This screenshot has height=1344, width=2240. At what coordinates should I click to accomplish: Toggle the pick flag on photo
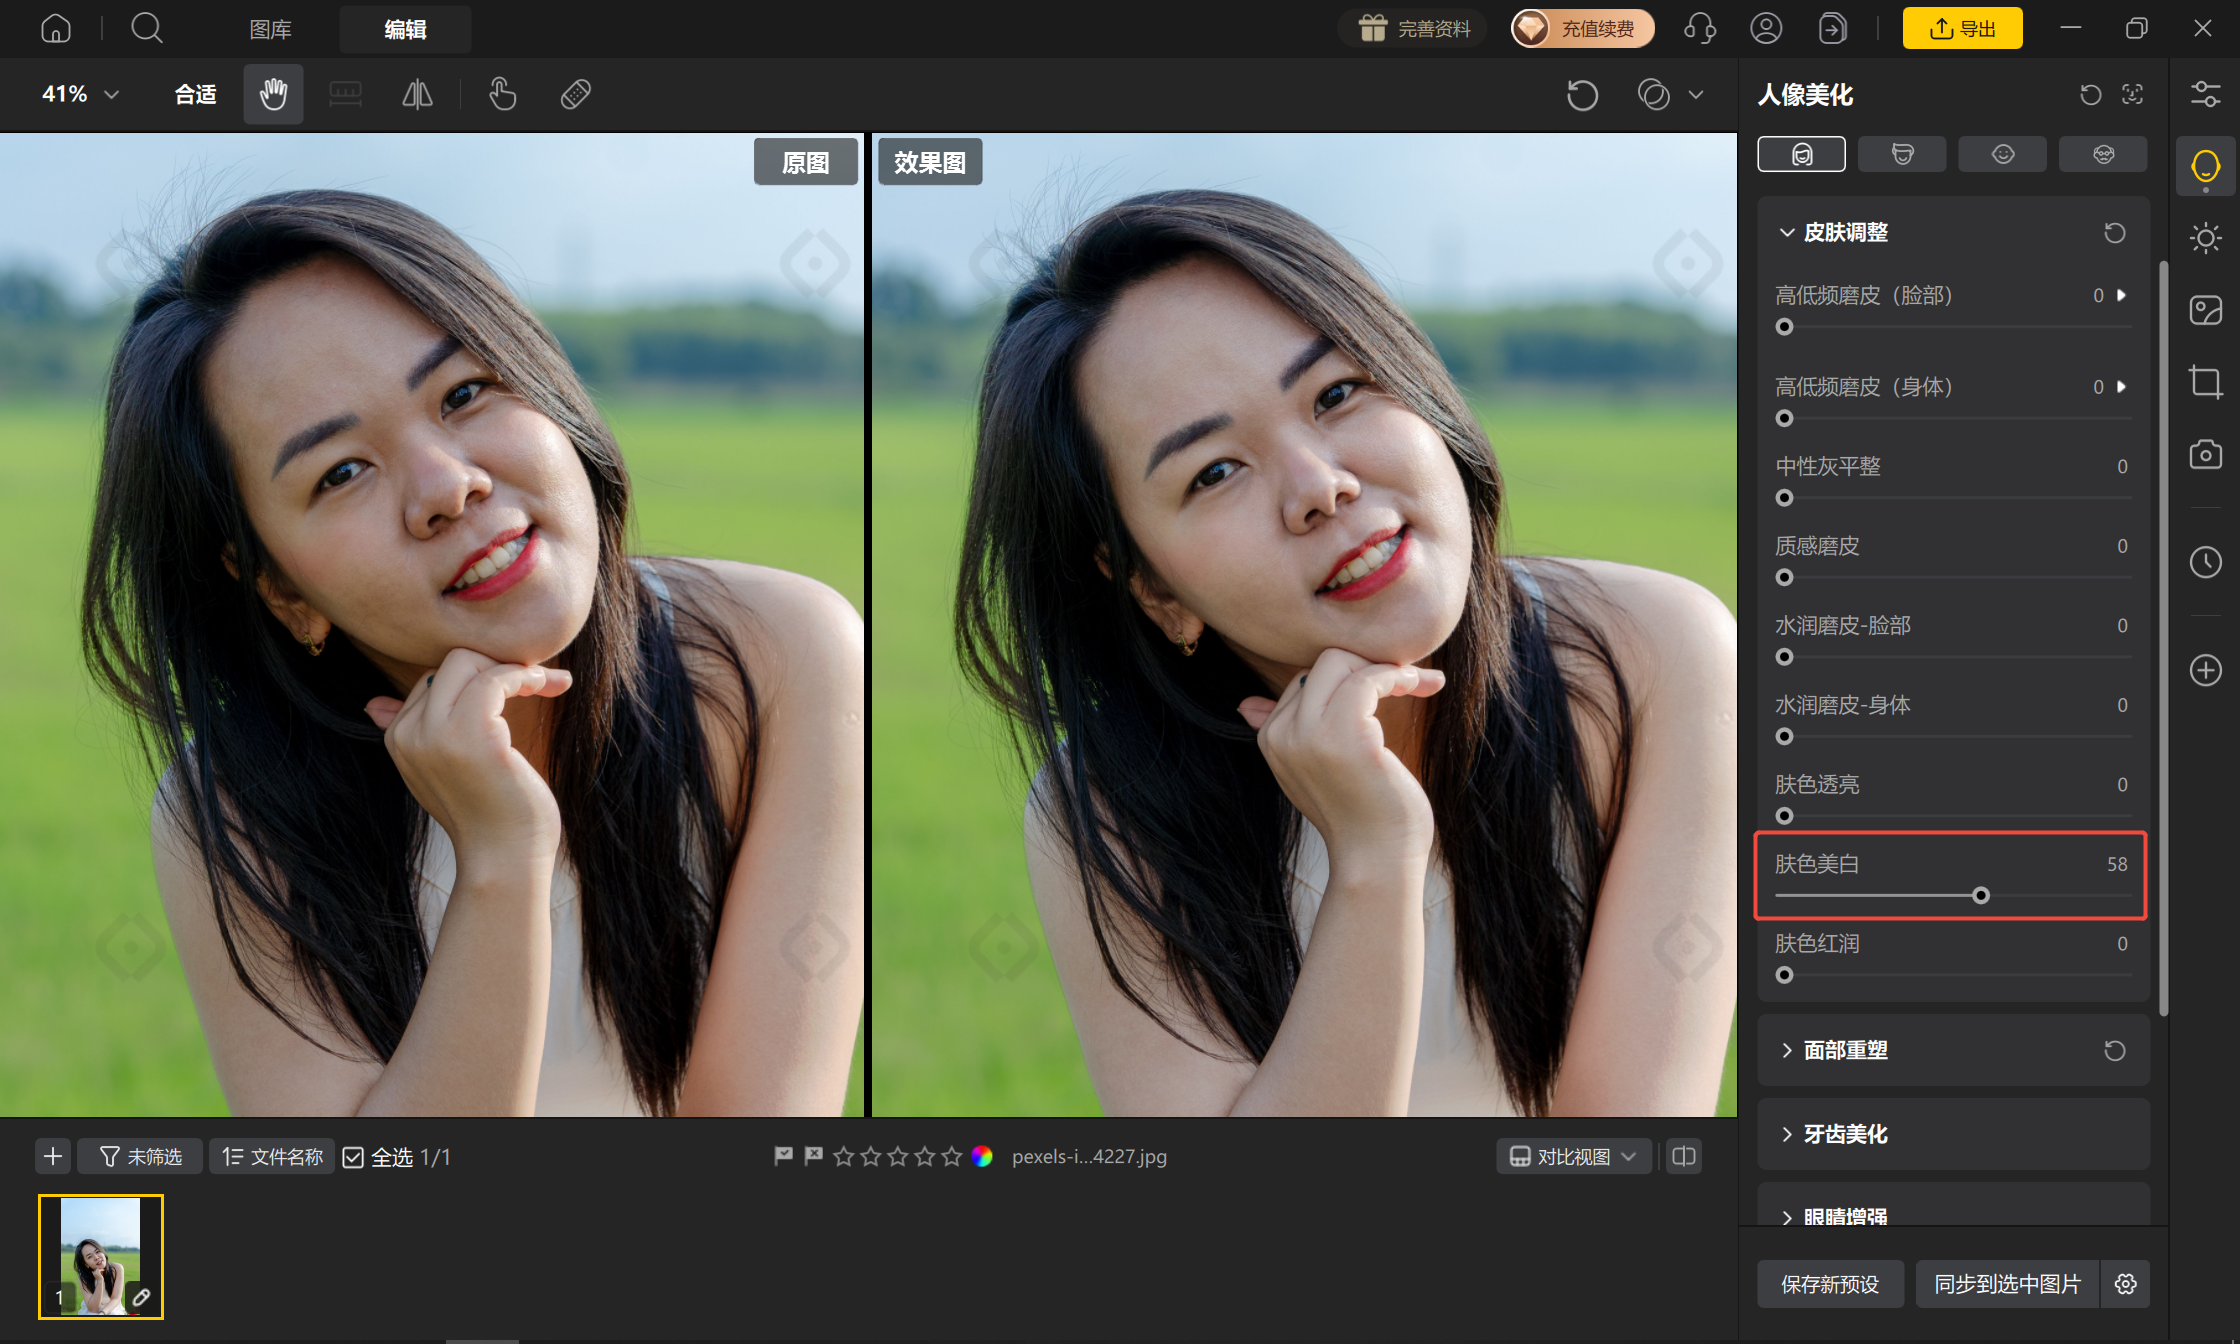coord(784,1156)
